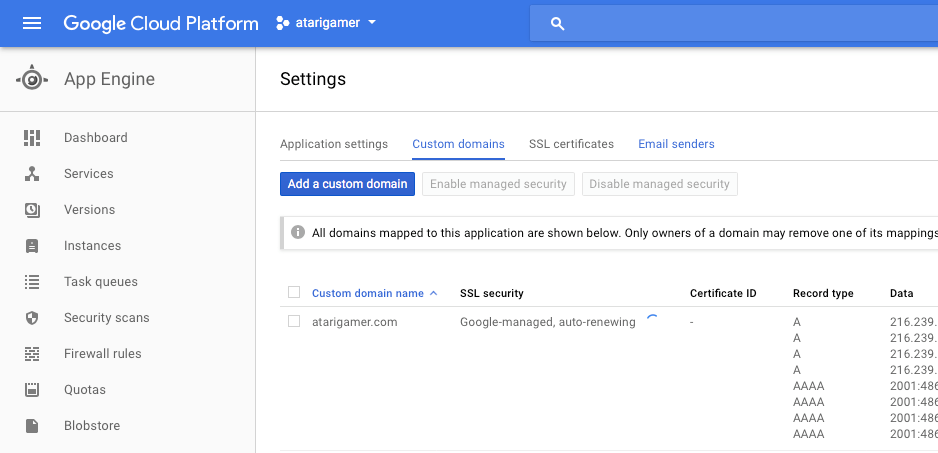This screenshot has height=453, width=938.
Task: Click the SSL security column header
Action: [492, 293]
